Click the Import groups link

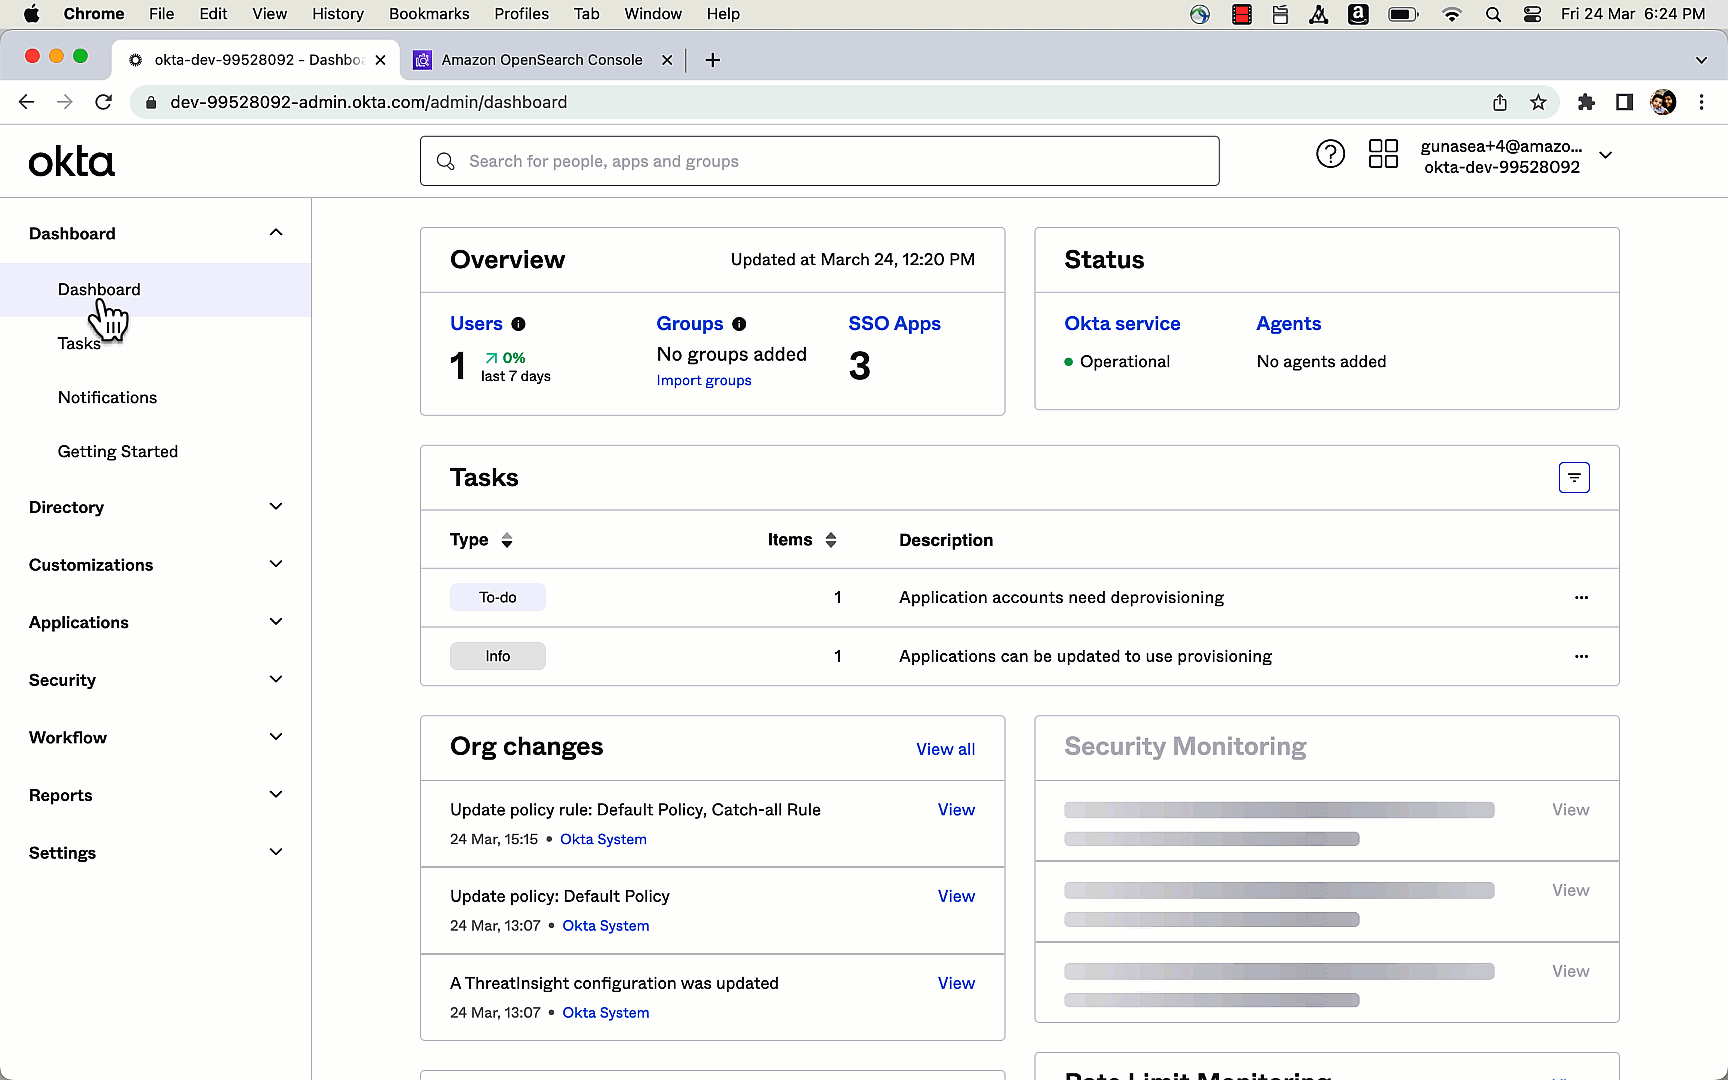(x=704, y=381)
